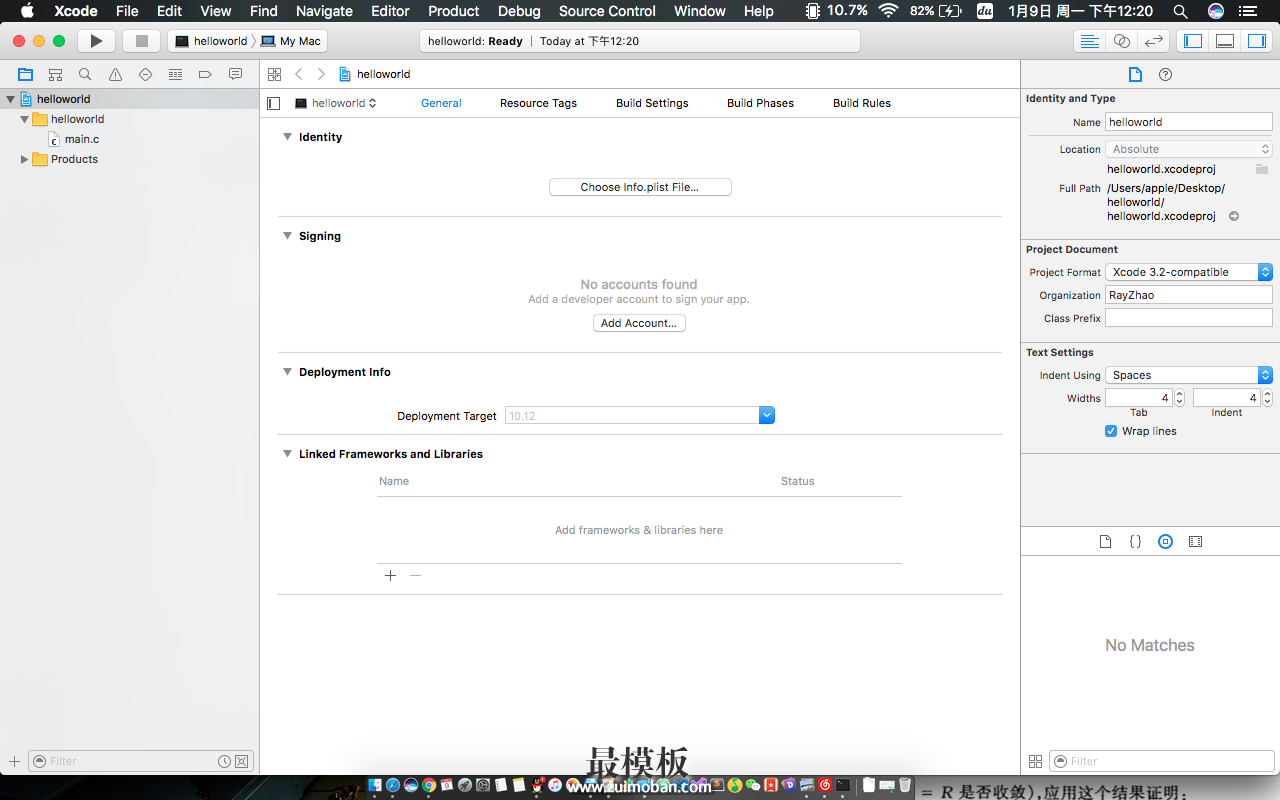Select My Mac run destination
This screenshot has height=800, width=1280.
click(292, 41)
